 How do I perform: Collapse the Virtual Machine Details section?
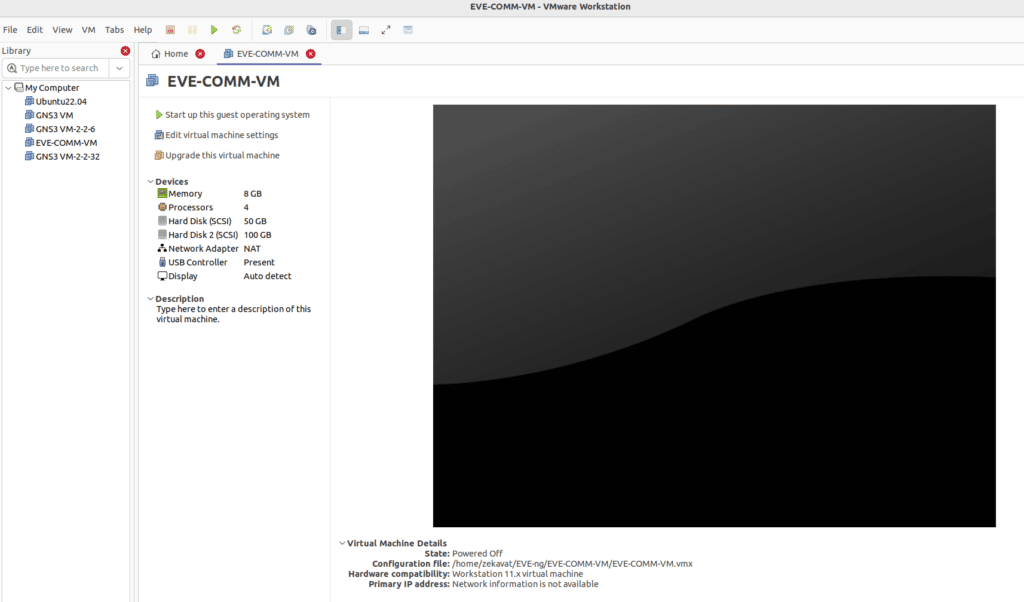coord(342,543)
